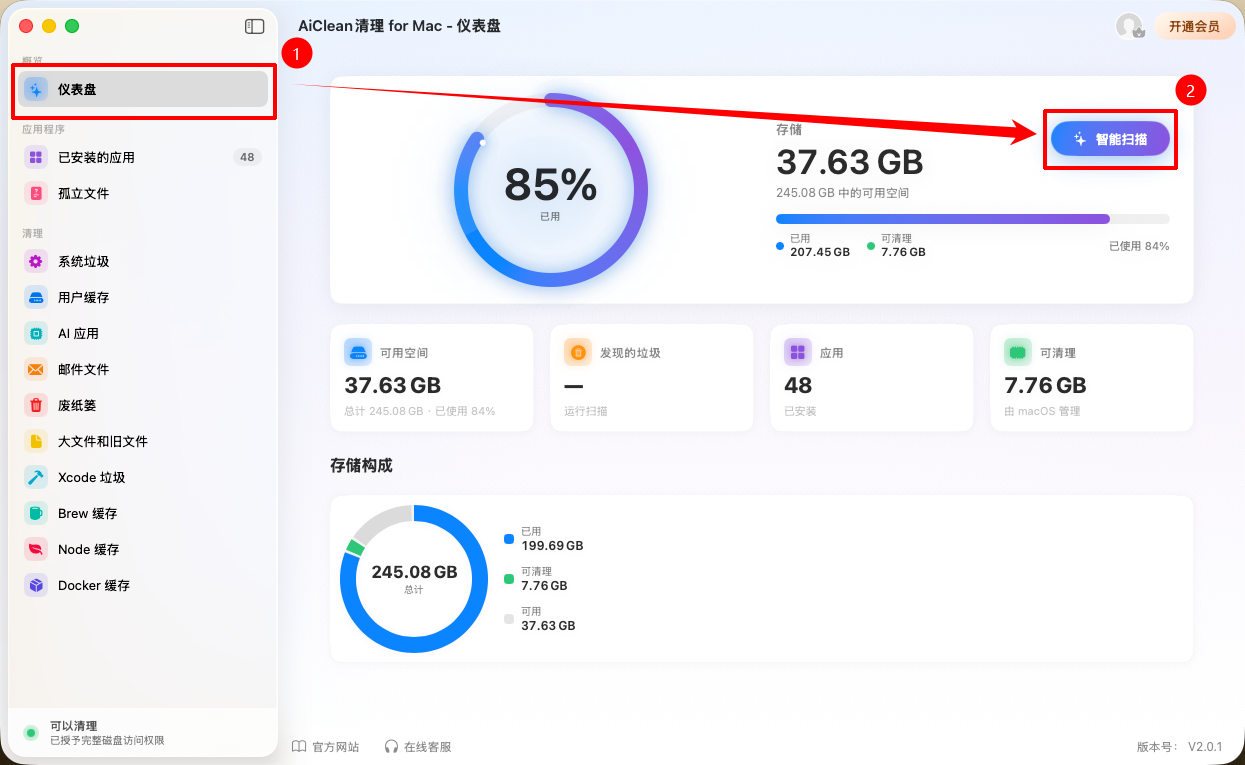
Task: Click the 运行扫描 text in junk card
Action: (585, 411)
